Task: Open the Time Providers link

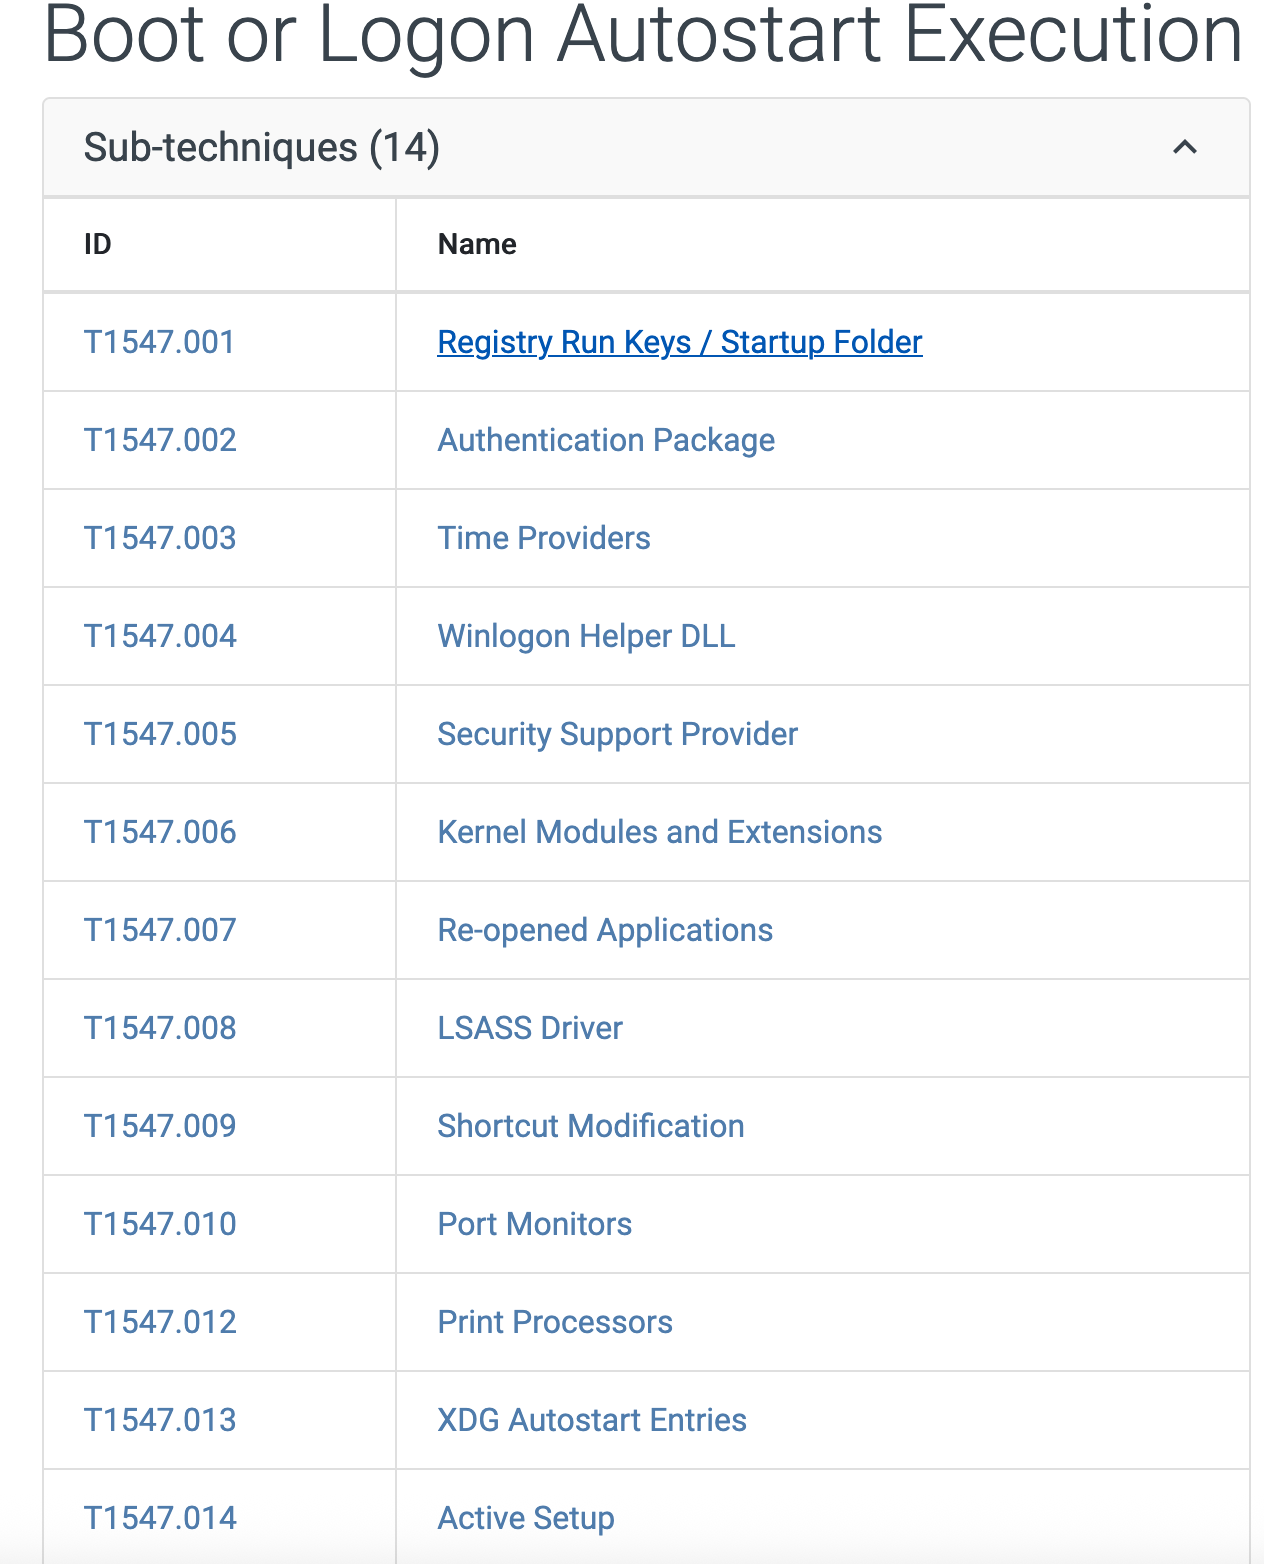Action: 544,538
